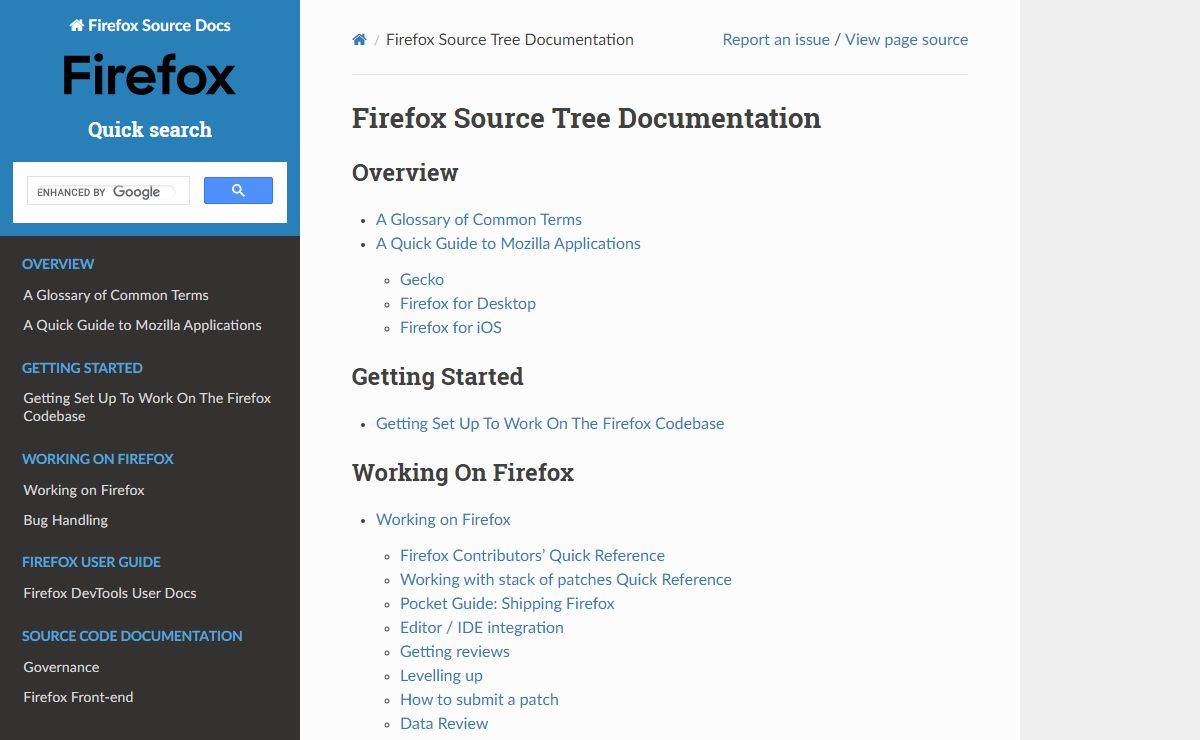Open Firefox for Desktop link

click(468, 303)
